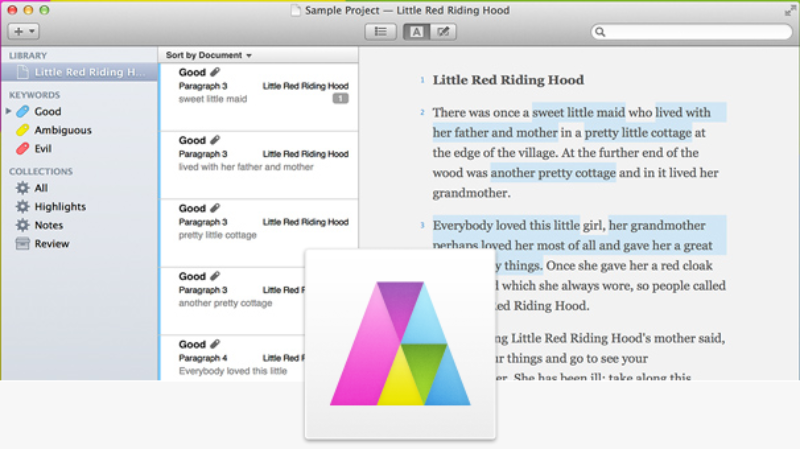This screenshot has height=449, width=800.
Task: Expand the Good keyword disclosure triangle
Action: pos(8,111)
